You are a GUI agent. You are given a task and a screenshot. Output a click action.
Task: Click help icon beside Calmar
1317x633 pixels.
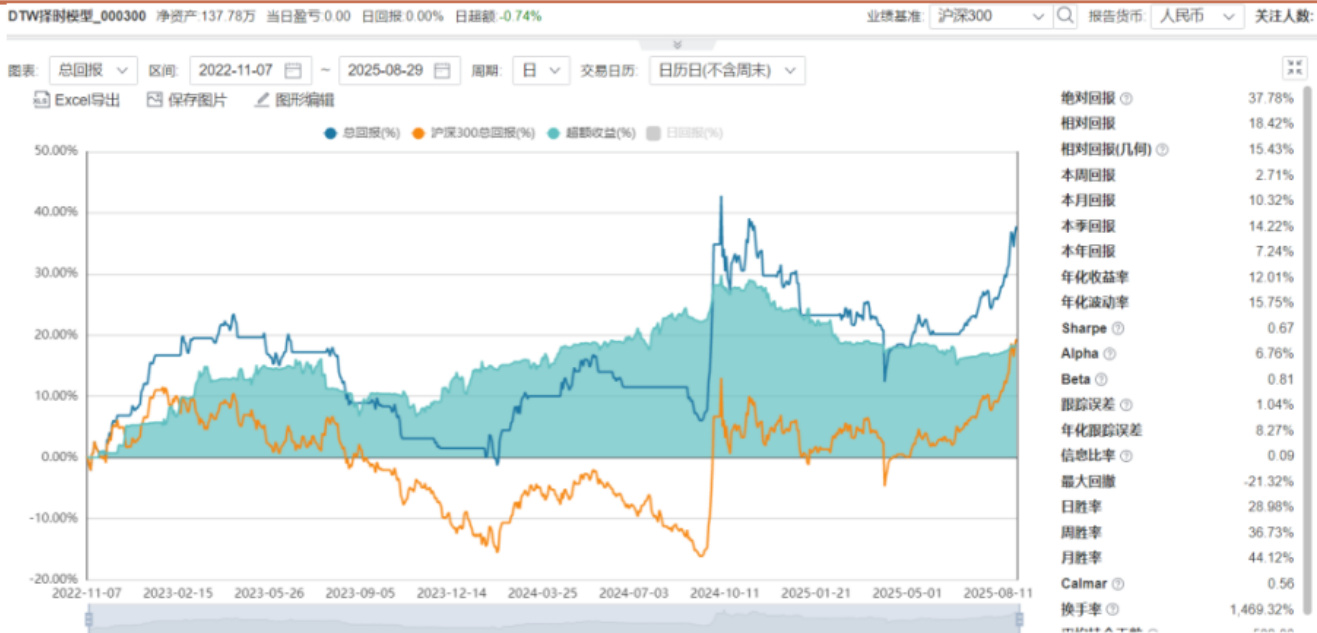click(x=1118, y=584)
